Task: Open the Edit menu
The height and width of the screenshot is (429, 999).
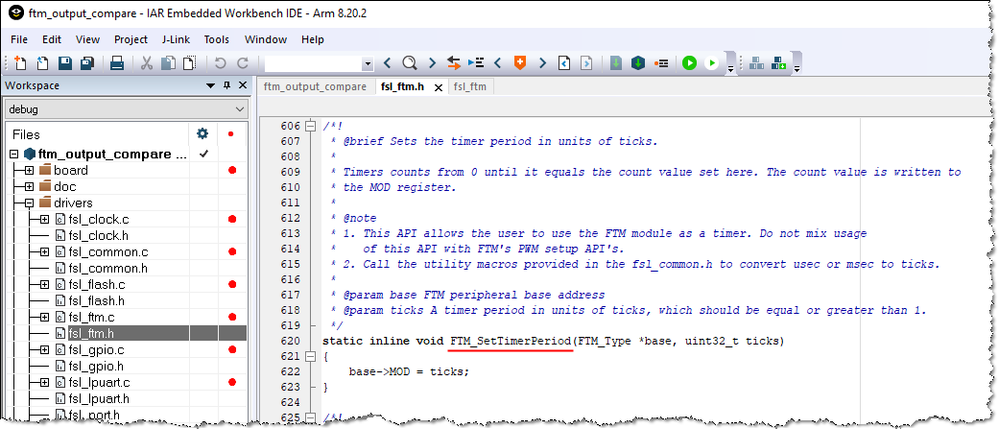Action: pos(52,40)
